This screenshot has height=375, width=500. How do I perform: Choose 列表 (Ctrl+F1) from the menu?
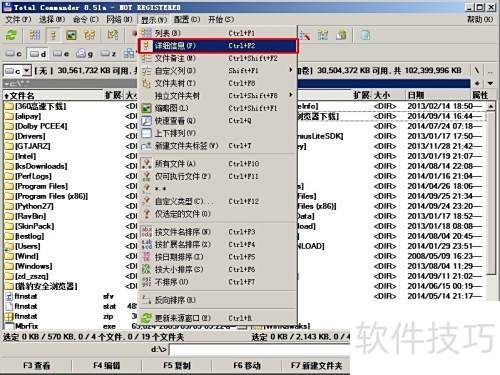point(217,33)
